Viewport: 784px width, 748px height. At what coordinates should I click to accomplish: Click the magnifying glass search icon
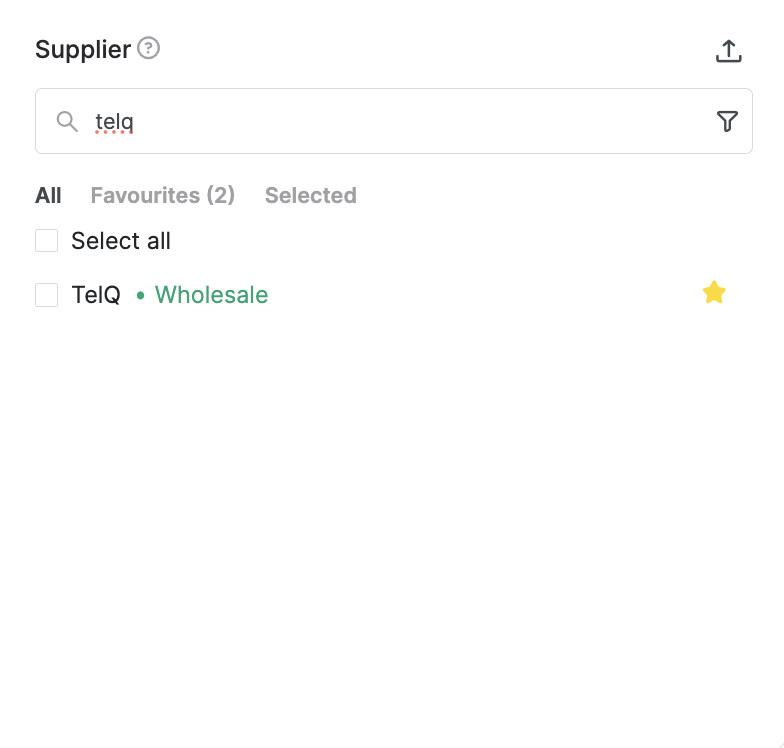pyautogui.click(x=67, y=122)
